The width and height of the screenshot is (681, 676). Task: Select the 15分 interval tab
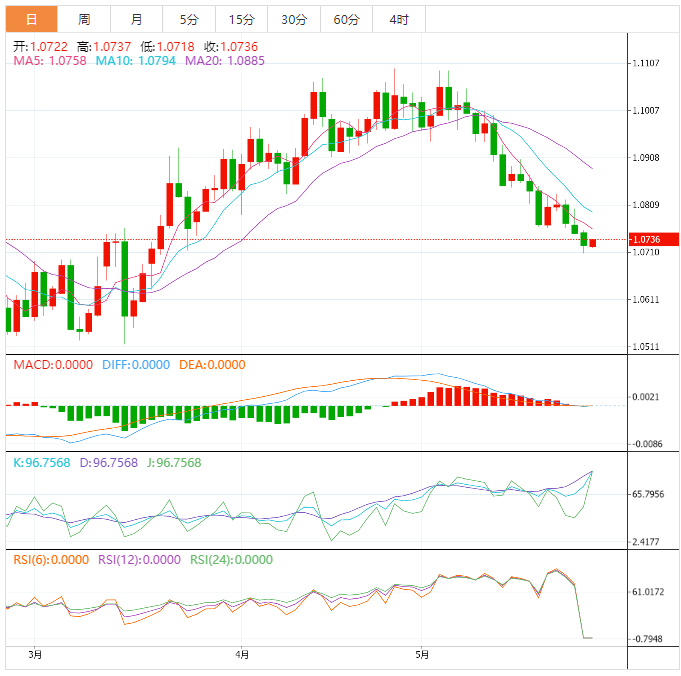coord(241,20)
